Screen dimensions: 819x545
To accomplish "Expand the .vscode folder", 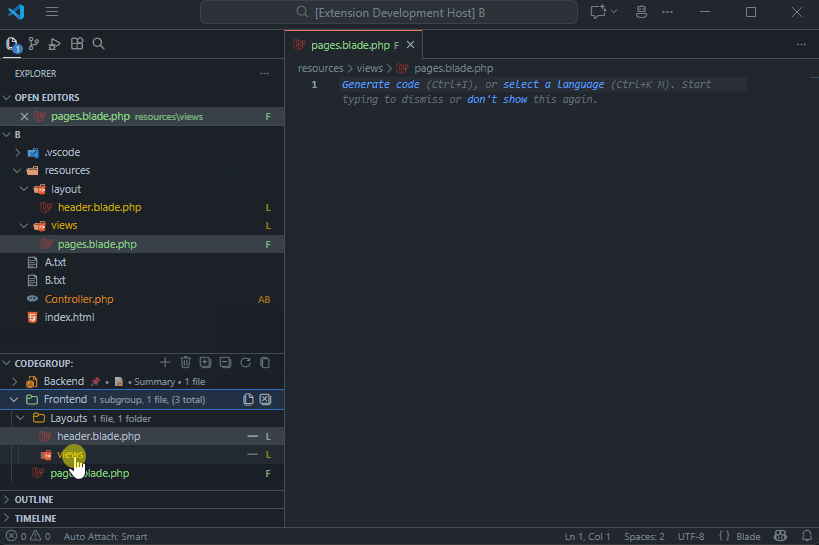I will (17, 153).
